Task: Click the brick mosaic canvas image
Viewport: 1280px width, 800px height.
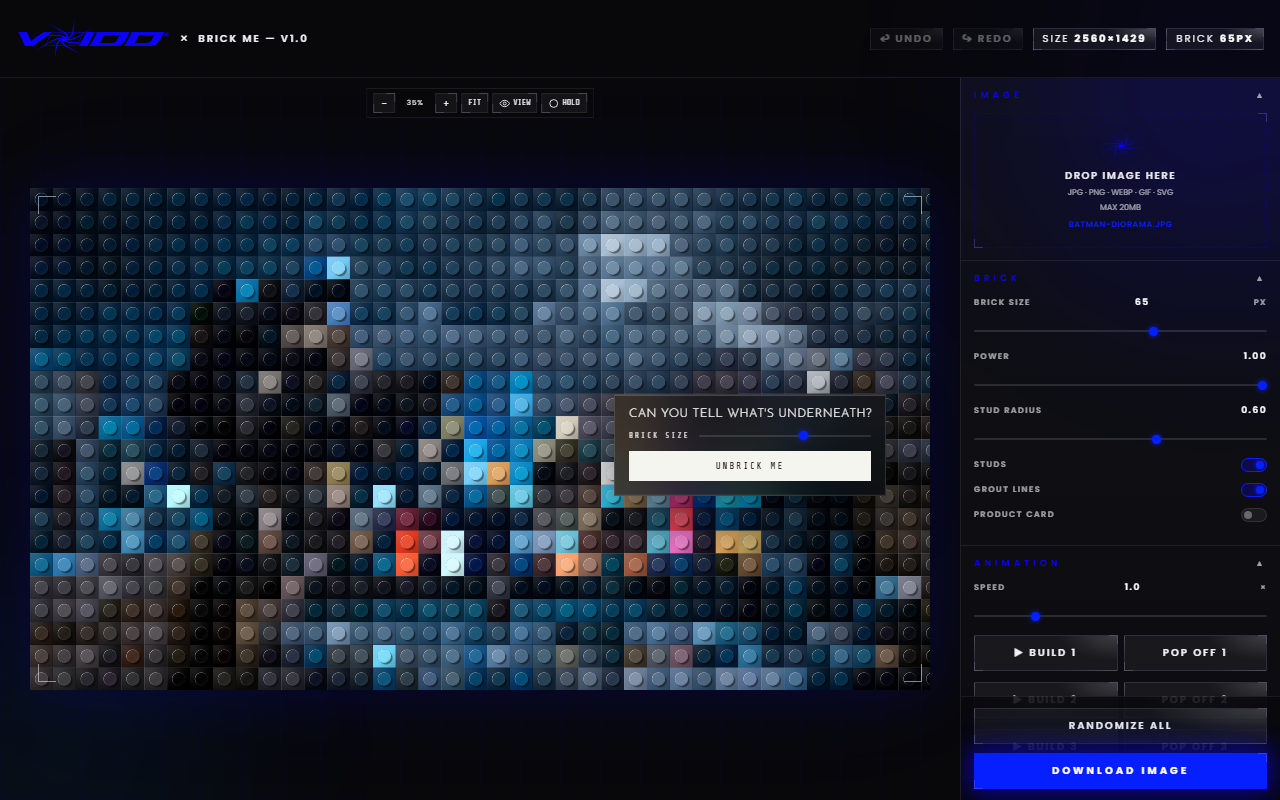Action: tap(480, 439)
